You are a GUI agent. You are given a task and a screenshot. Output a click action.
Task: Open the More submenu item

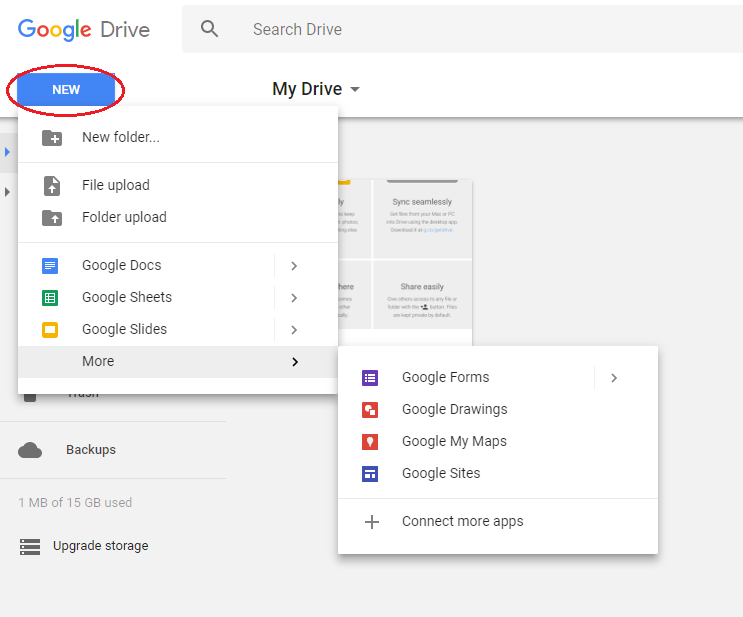click(x=178, y=362)
